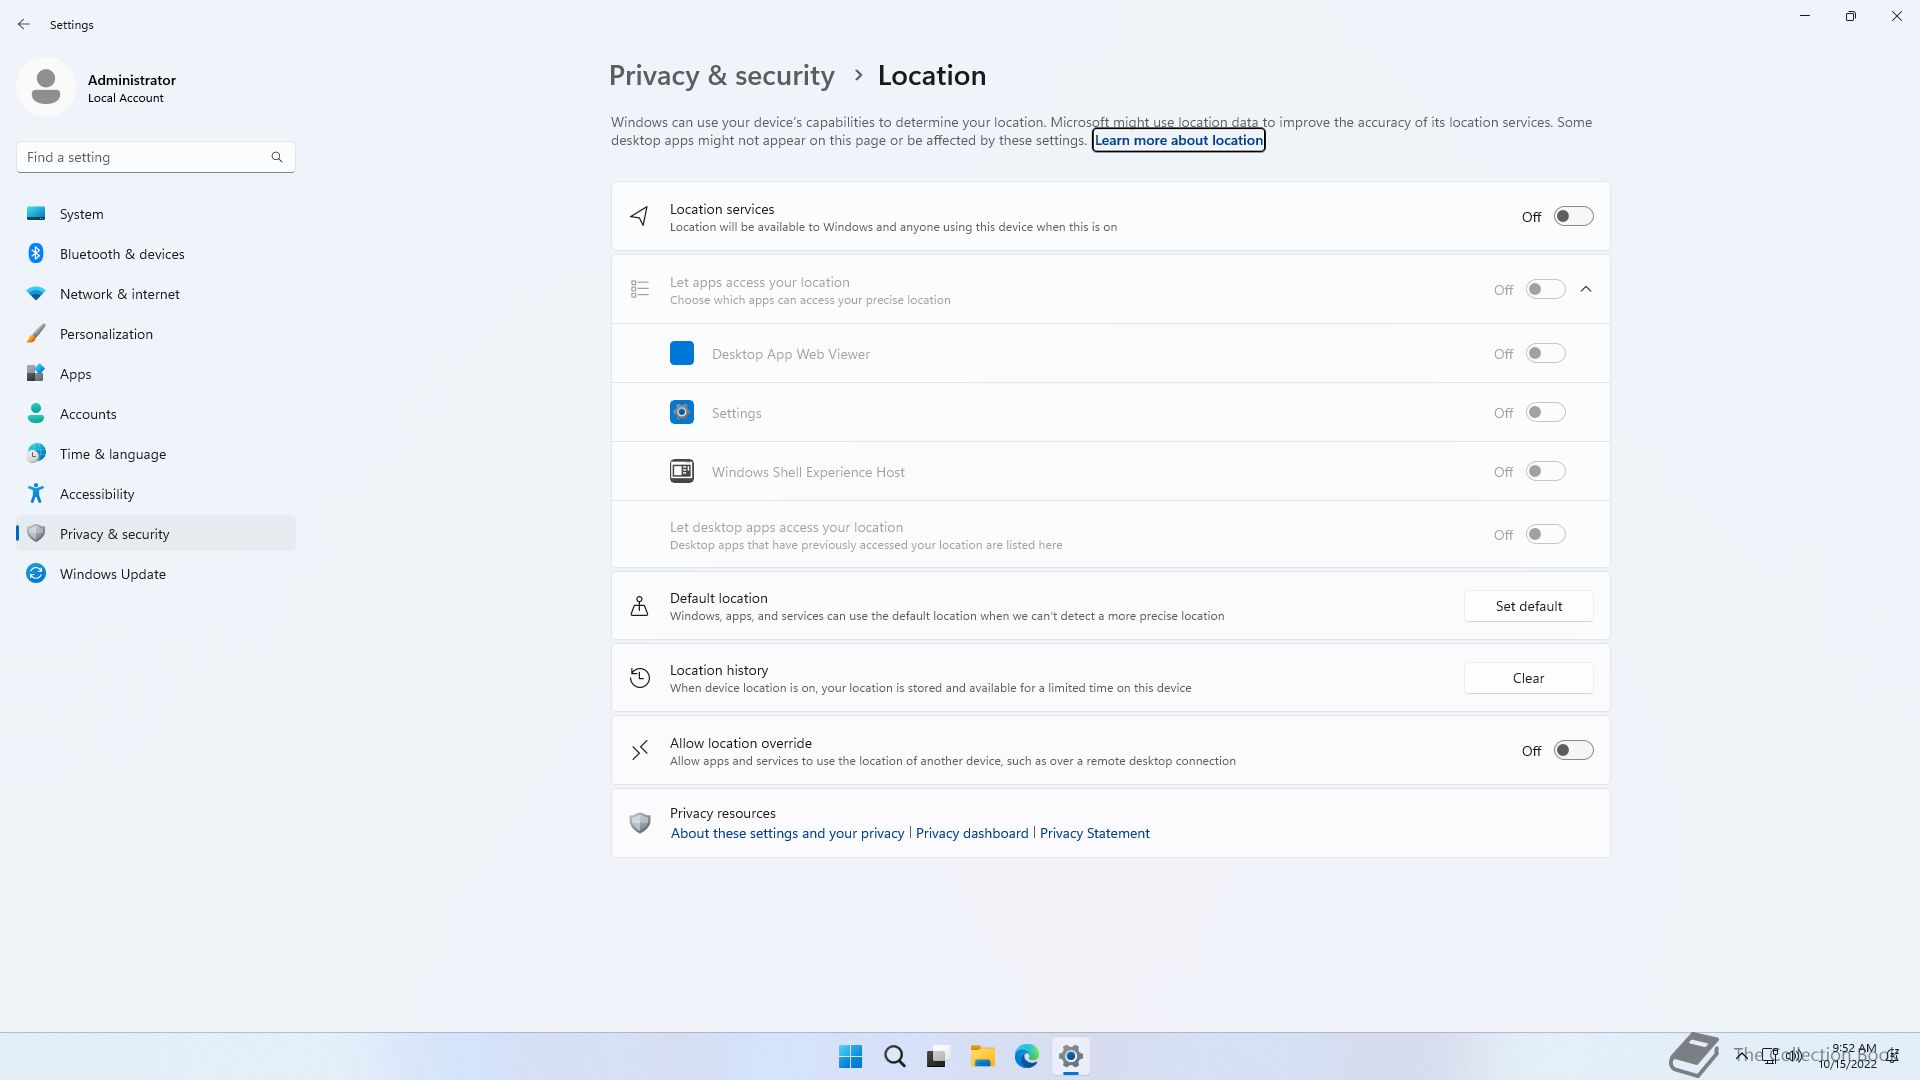The image size is (1920, 1080).
Task: Open Microsoft Edge from the taskbar
Action: pos(1026,1056)
